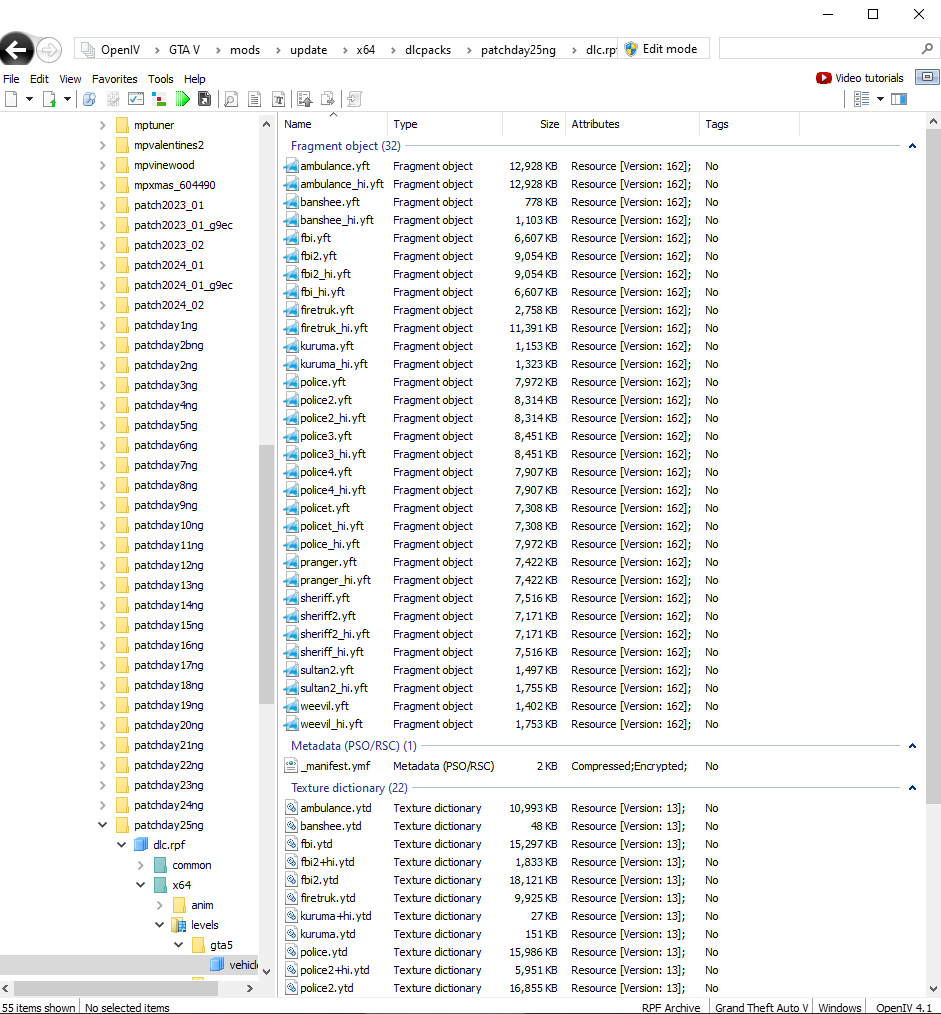Click update in the address breadcrumb
The width and height of the screenshot is (941, 1014).
point(308,50)
